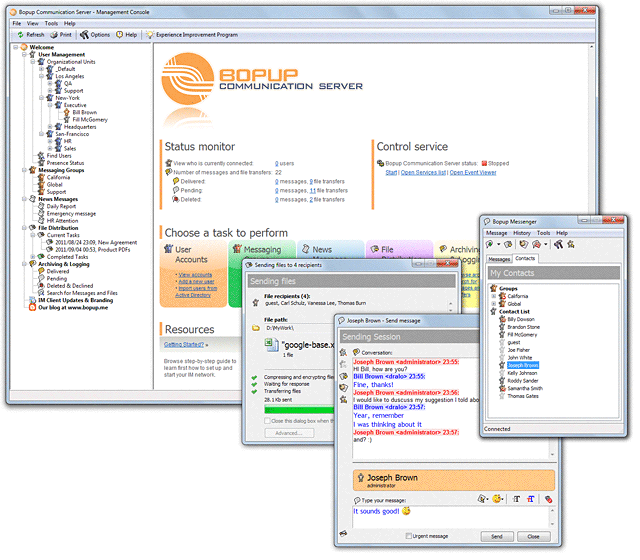640x560 pixels.
Task: Collapse the Los Angeles node
Action: pyautogui.click(x=41, y=76)
